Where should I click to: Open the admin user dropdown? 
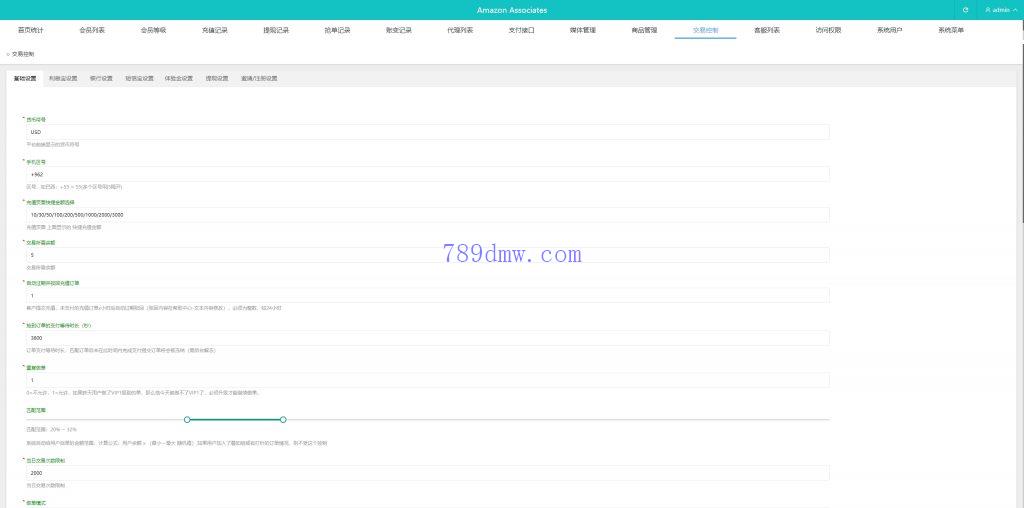pyautogui.click(x=1000, y=10)
